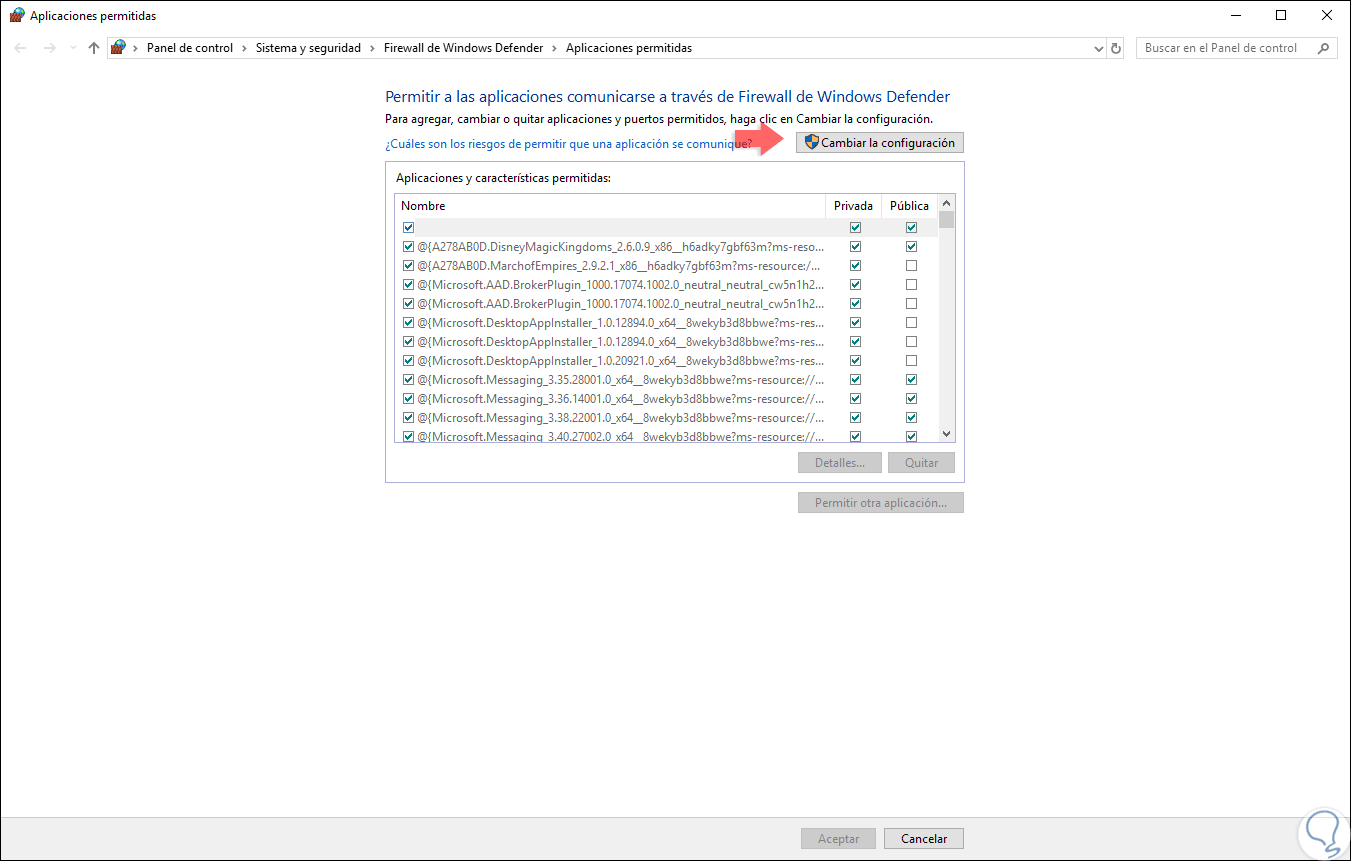Enable Pública for MarchofEmpires row

click(911, 266)
